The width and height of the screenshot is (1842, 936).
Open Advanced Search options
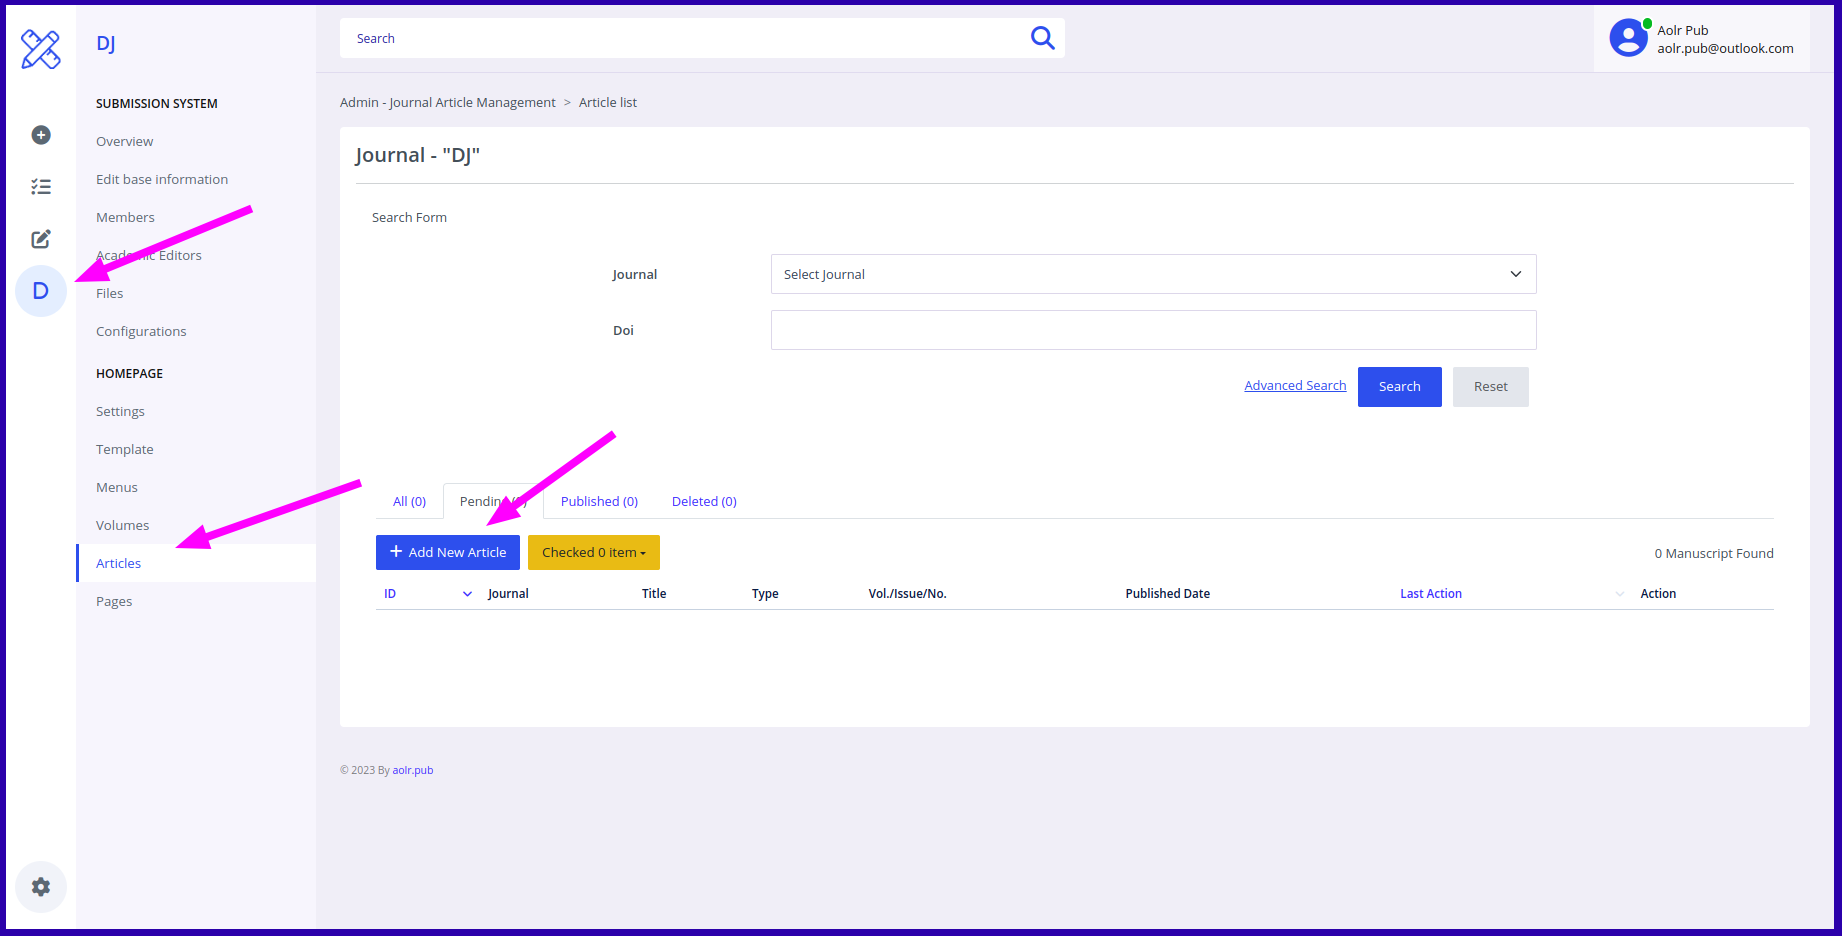coord(1294,385)
